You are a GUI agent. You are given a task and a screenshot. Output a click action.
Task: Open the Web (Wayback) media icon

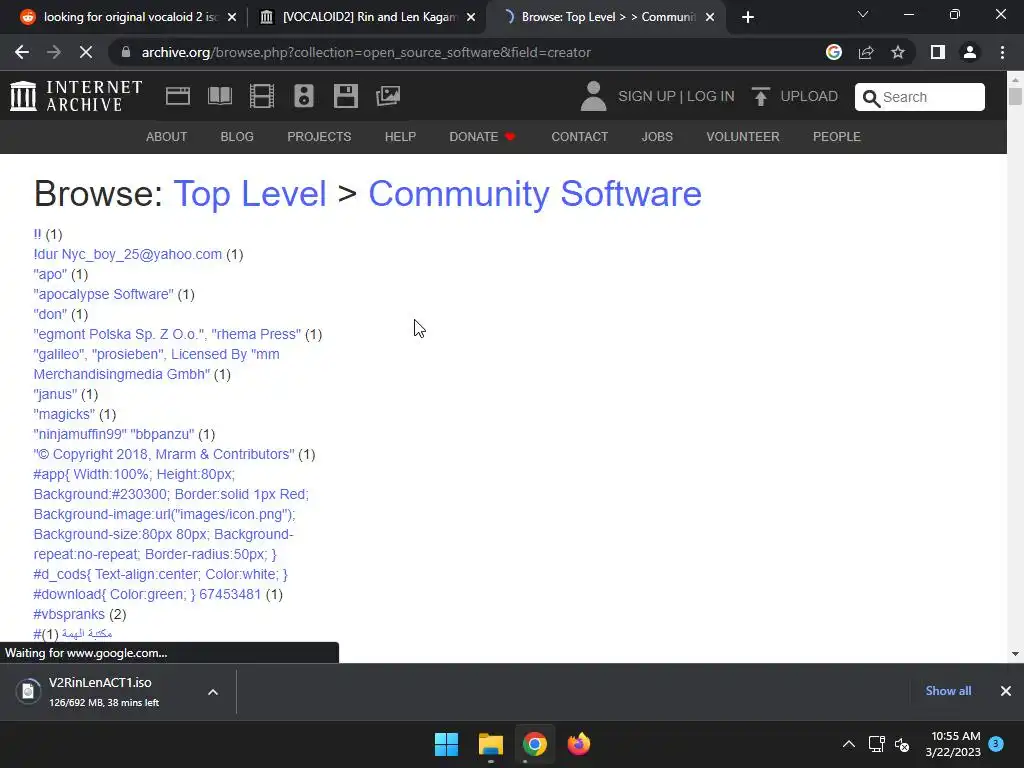pos(178,96)
